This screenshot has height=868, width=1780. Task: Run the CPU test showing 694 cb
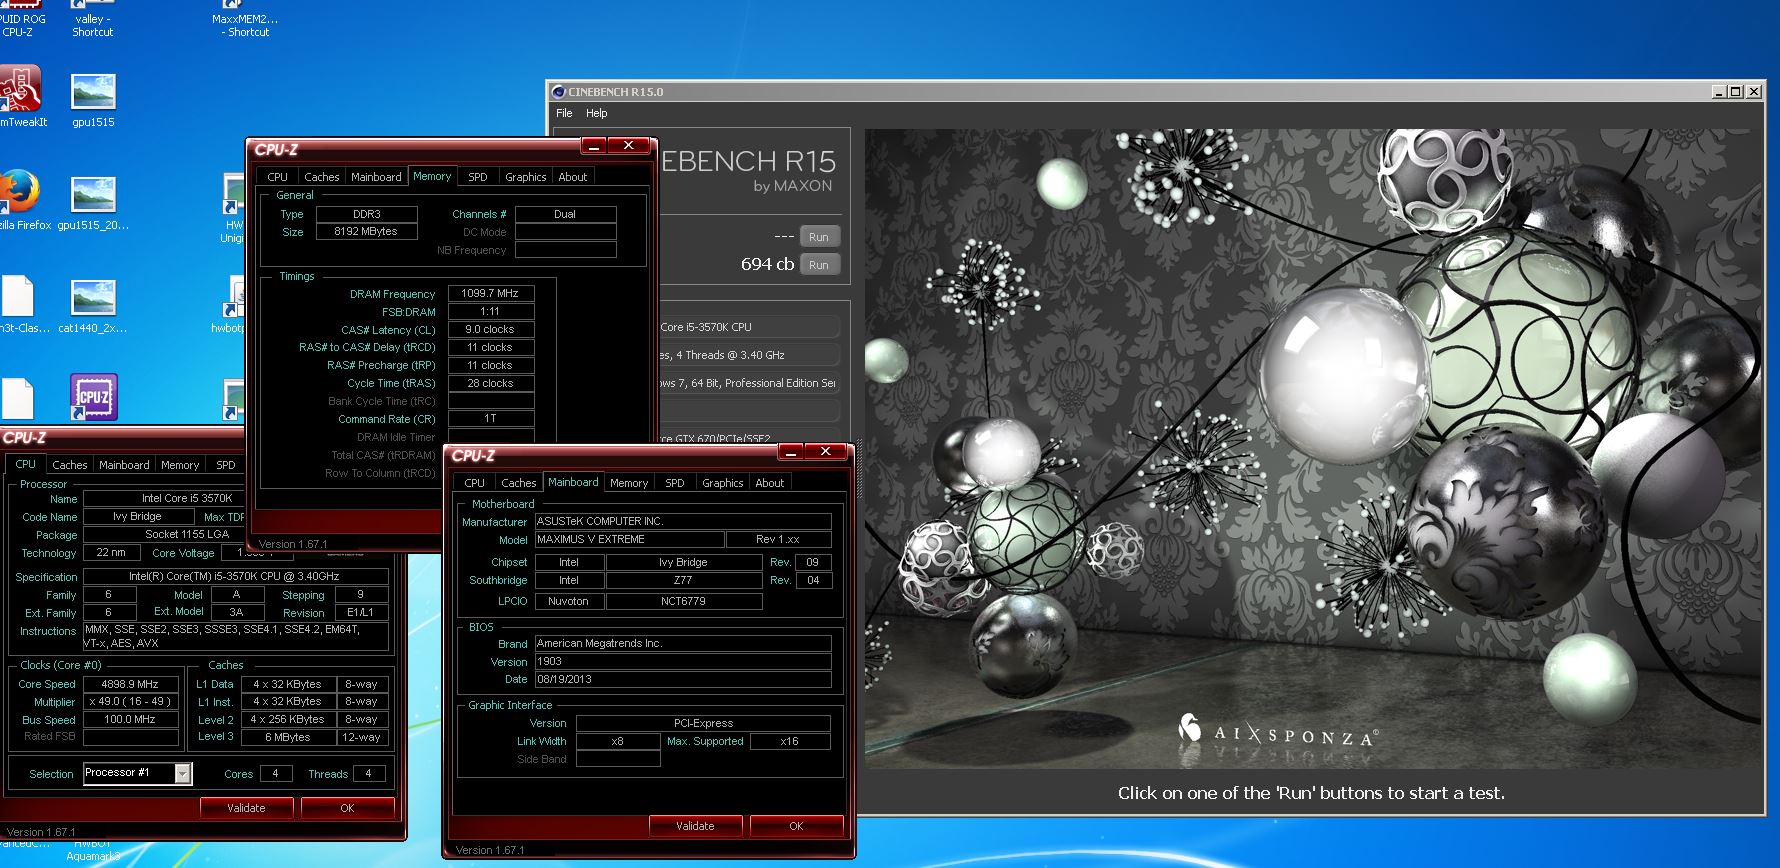point(819,265)
